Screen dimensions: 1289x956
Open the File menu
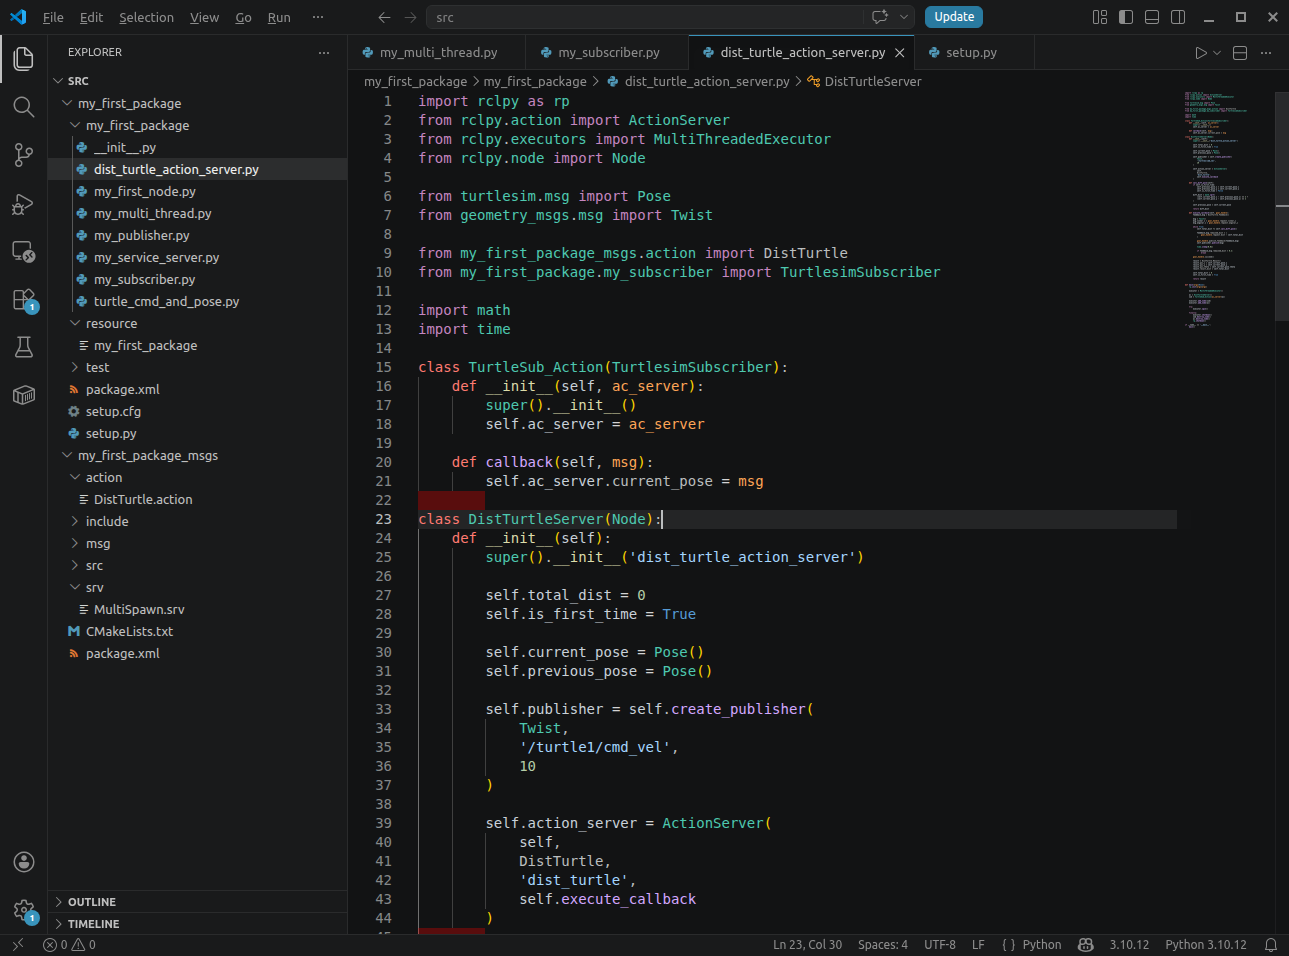(x=53, y=17)
